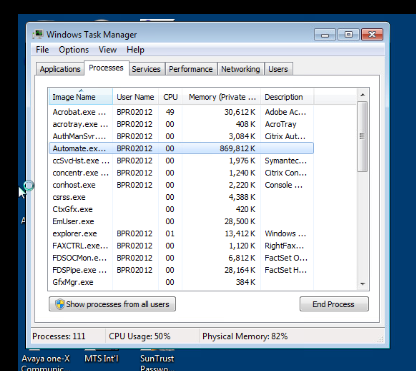Sort by the User Name column header

click(135, 97)
